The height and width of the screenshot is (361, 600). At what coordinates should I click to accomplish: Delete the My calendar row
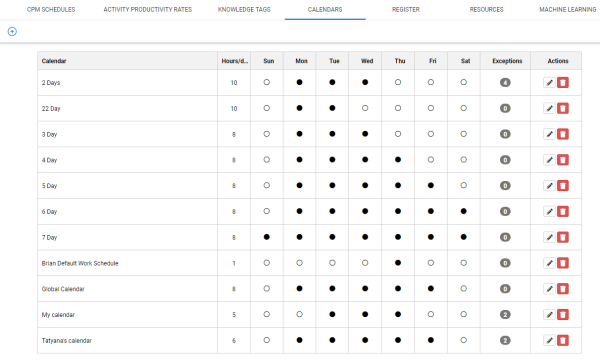tap(563, 315)
